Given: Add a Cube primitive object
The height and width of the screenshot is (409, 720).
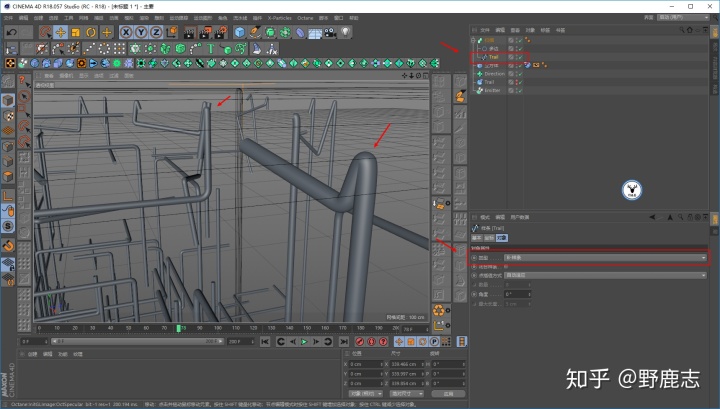Looking at the screenshot, I should click(240, 32).
